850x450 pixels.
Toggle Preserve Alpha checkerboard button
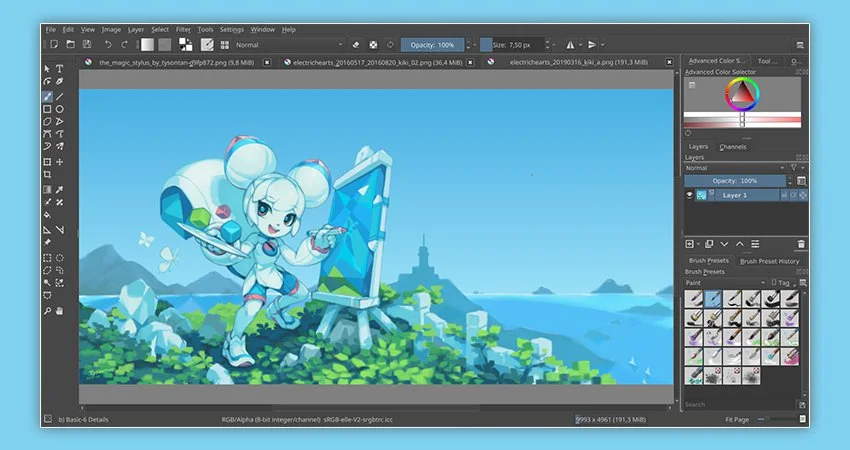(x=374, y=45)
